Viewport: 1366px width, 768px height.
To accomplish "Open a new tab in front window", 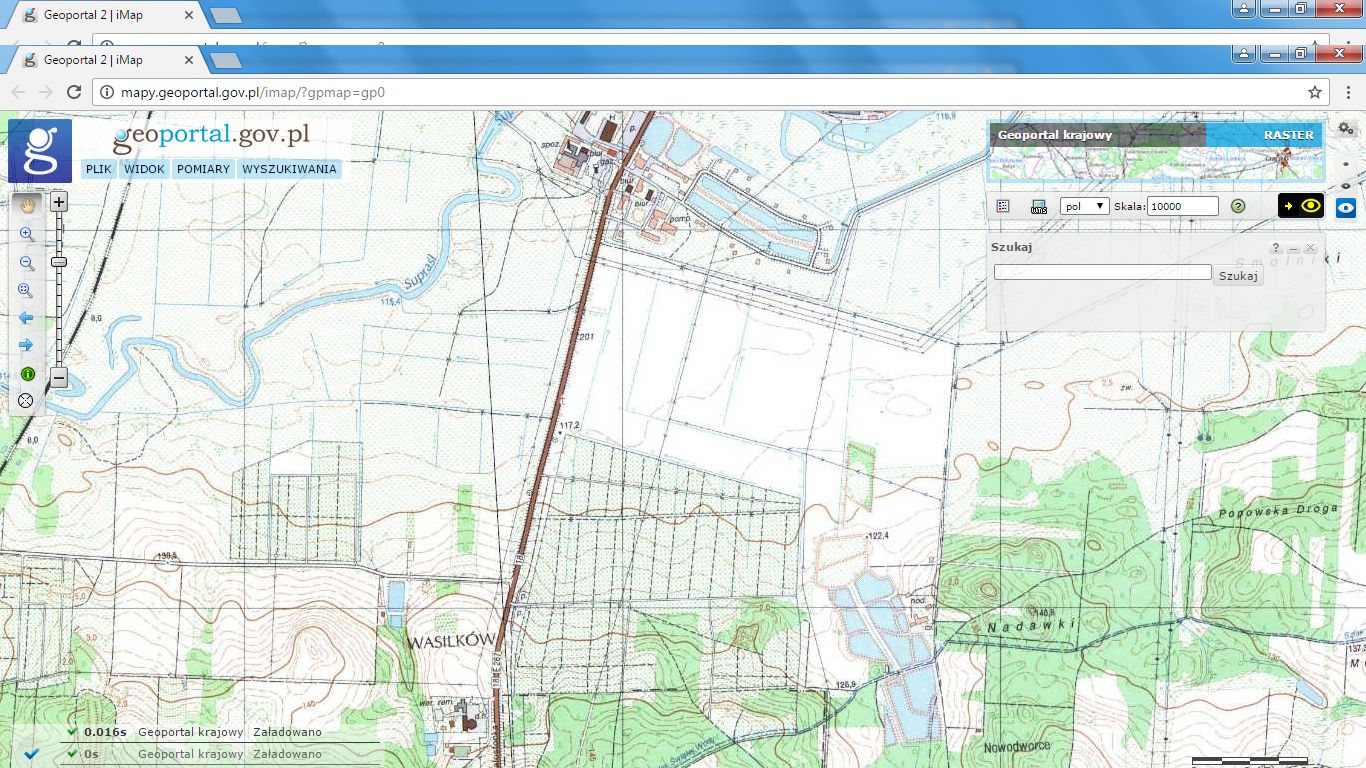I will tap(227, 61).
